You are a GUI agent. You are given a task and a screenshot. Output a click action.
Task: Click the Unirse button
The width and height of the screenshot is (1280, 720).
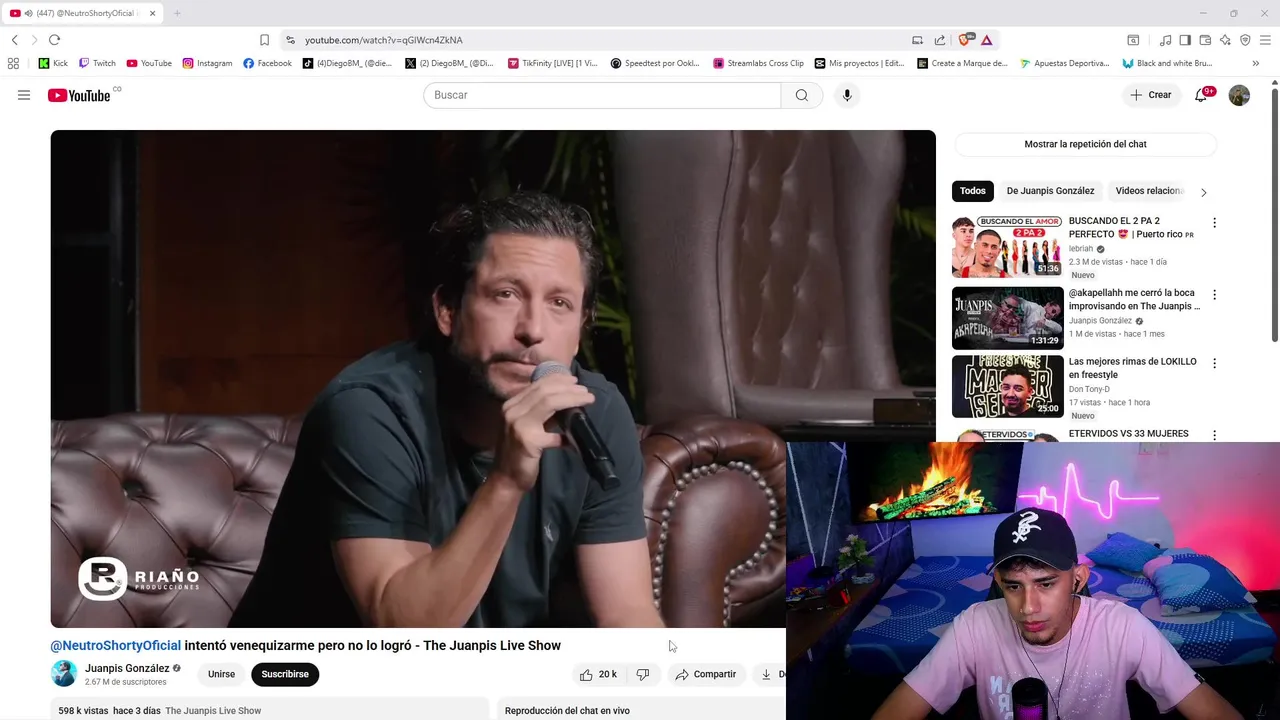coord(221,674)
